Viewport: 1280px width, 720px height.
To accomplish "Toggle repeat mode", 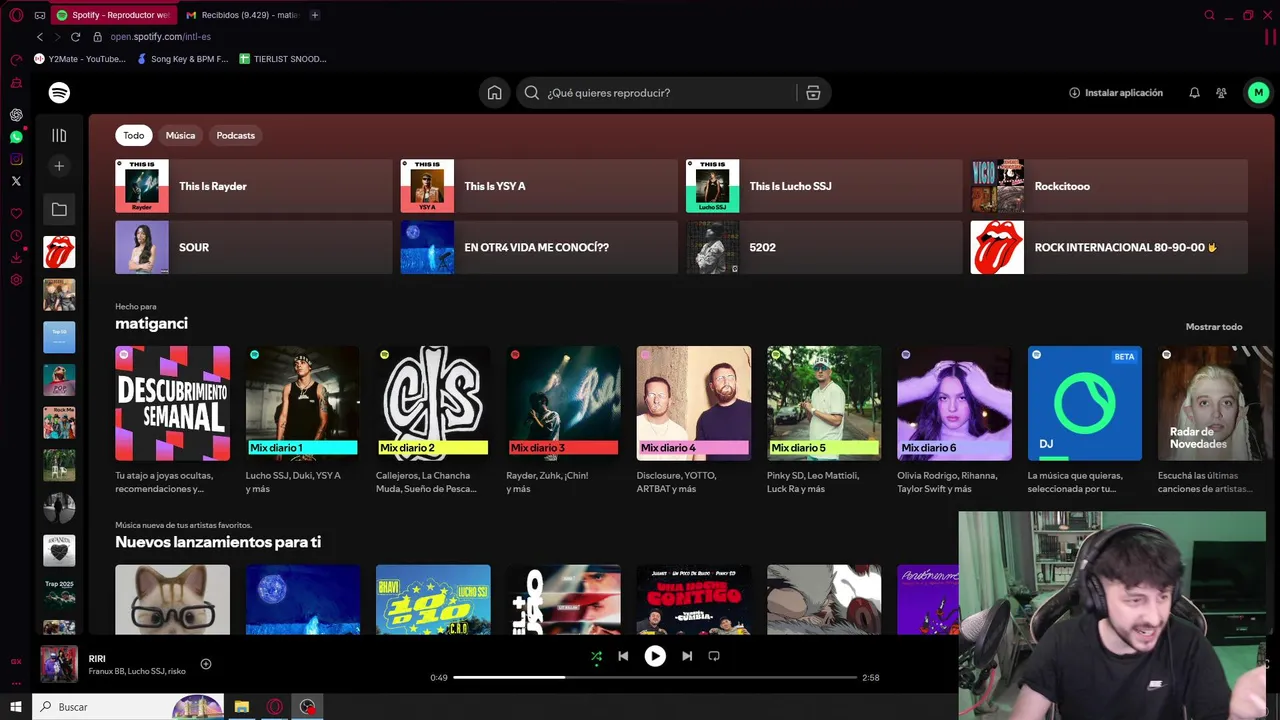I will 714,656.
